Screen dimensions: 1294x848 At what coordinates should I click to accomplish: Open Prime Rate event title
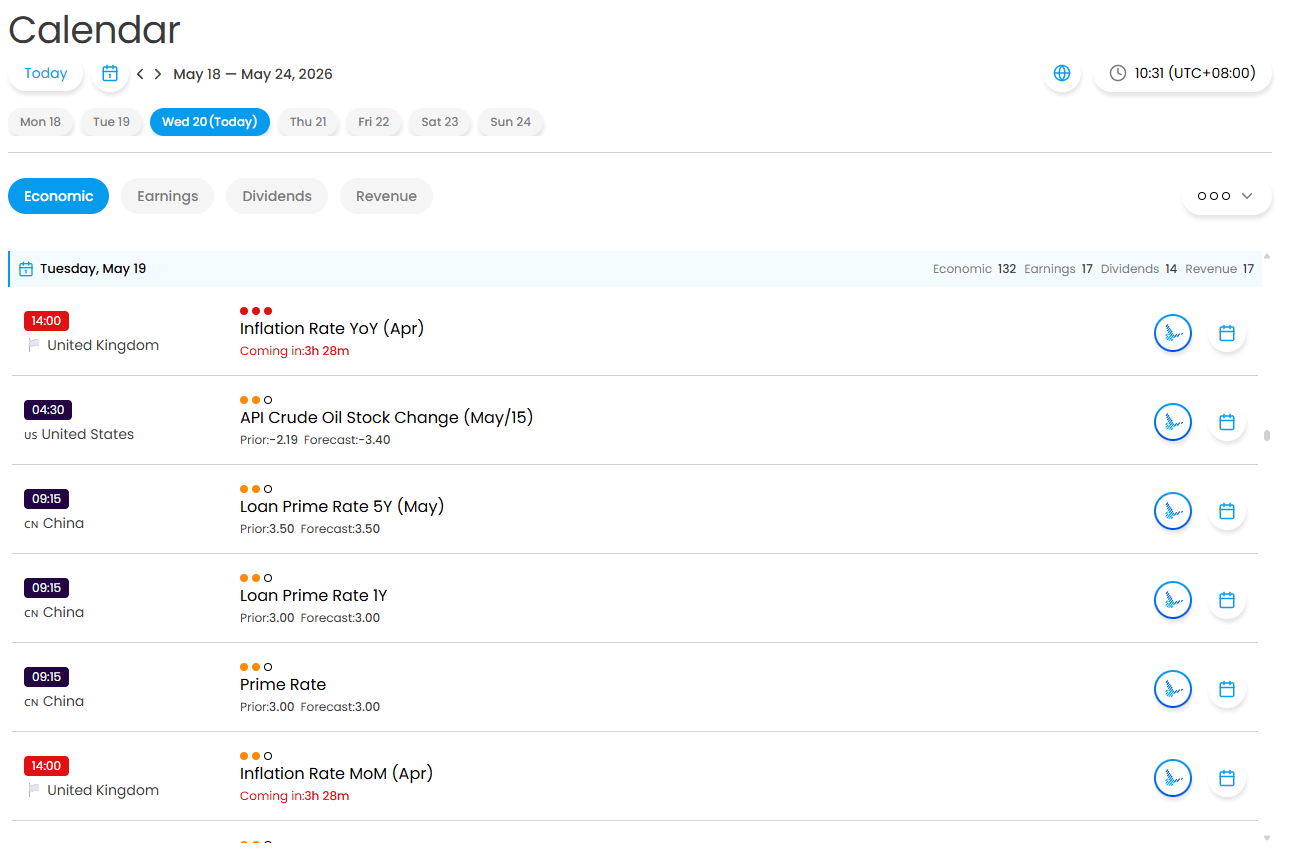283,685
